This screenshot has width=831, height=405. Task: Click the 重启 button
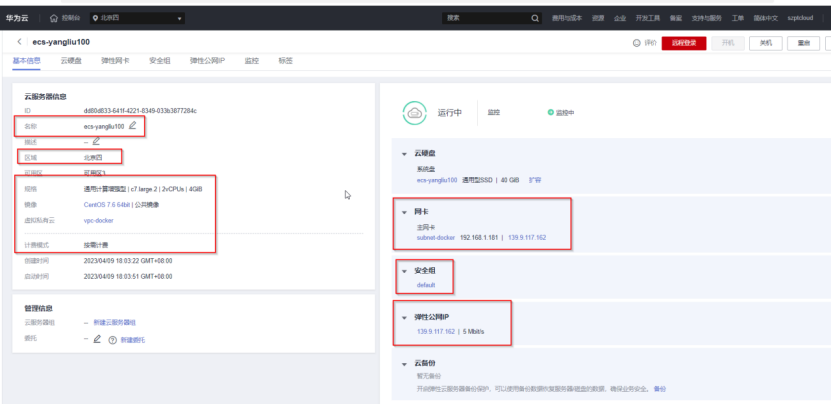click(x=803, y=43)
